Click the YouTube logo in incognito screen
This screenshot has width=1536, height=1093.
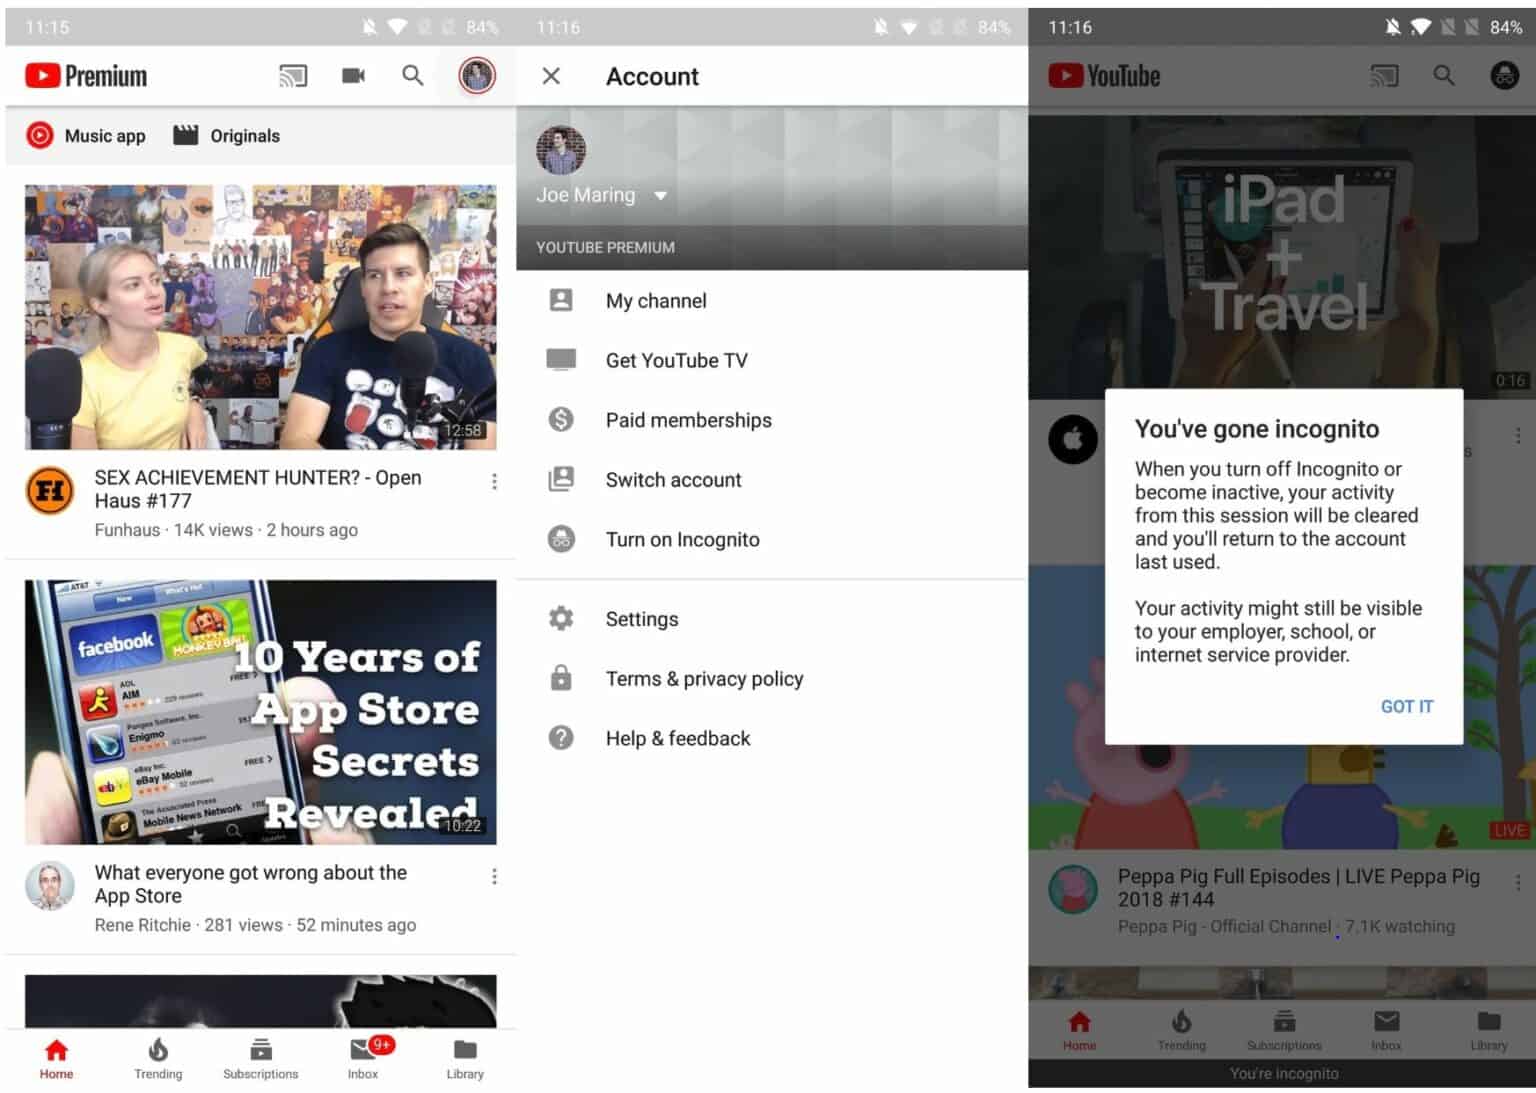point(1104,76)
